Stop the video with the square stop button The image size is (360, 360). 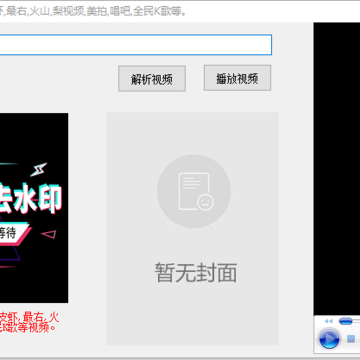click(x=351, y=339)
